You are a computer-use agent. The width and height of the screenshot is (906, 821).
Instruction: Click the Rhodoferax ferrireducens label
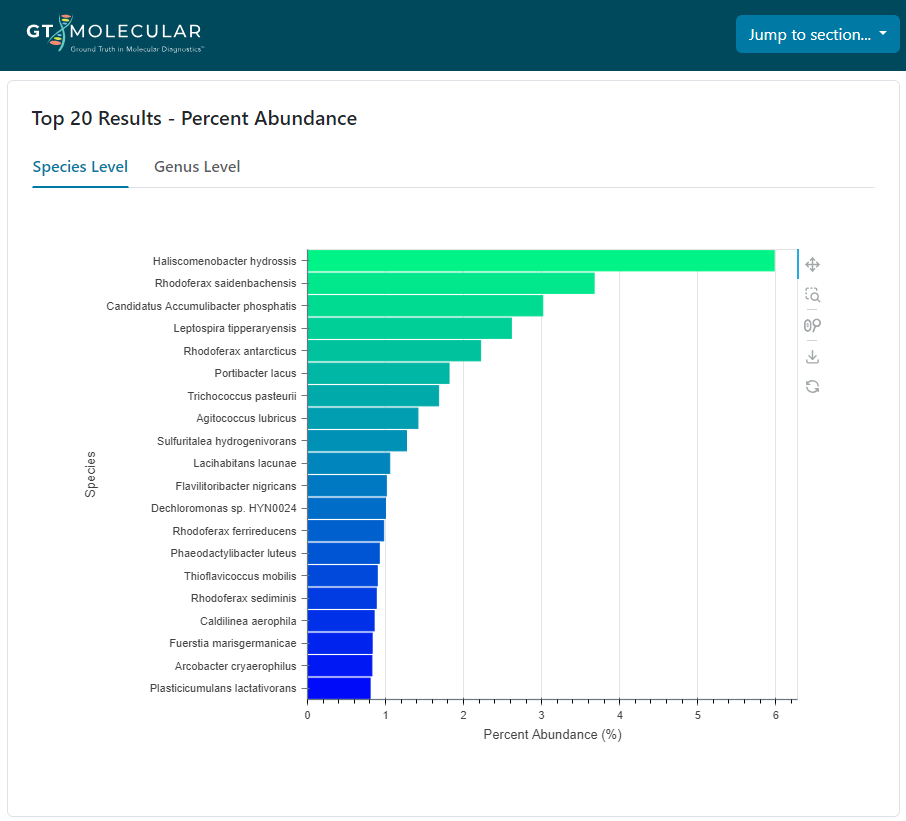click(x=234, y=531)
